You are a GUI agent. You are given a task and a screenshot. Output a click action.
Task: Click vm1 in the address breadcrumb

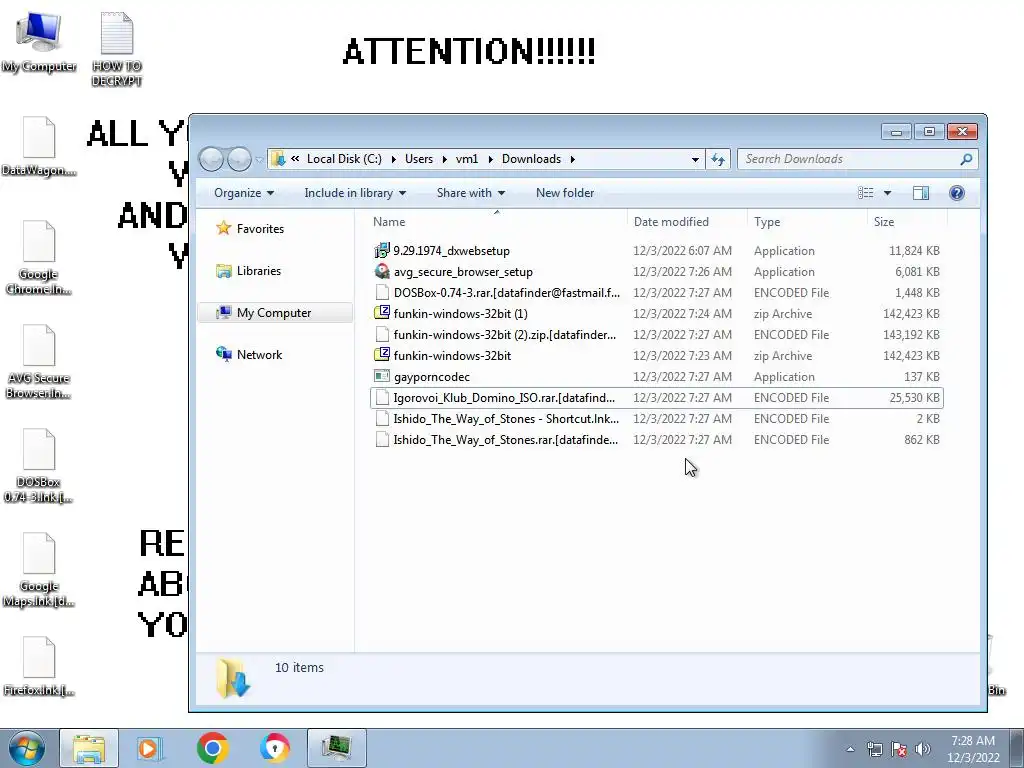(x=467, y=159)
